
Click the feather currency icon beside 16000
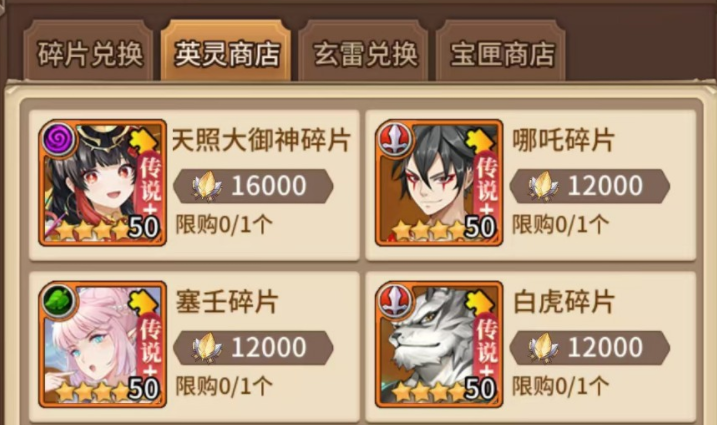pyautogui.click(x=206, y=186)
